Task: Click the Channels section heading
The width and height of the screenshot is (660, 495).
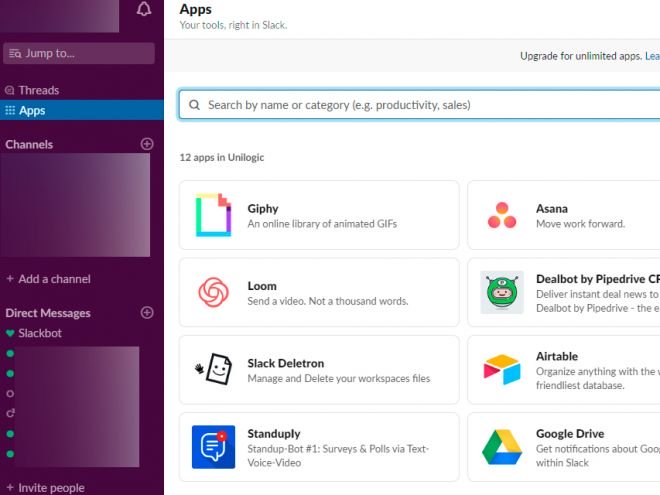Action: click(x=29, y=144)
